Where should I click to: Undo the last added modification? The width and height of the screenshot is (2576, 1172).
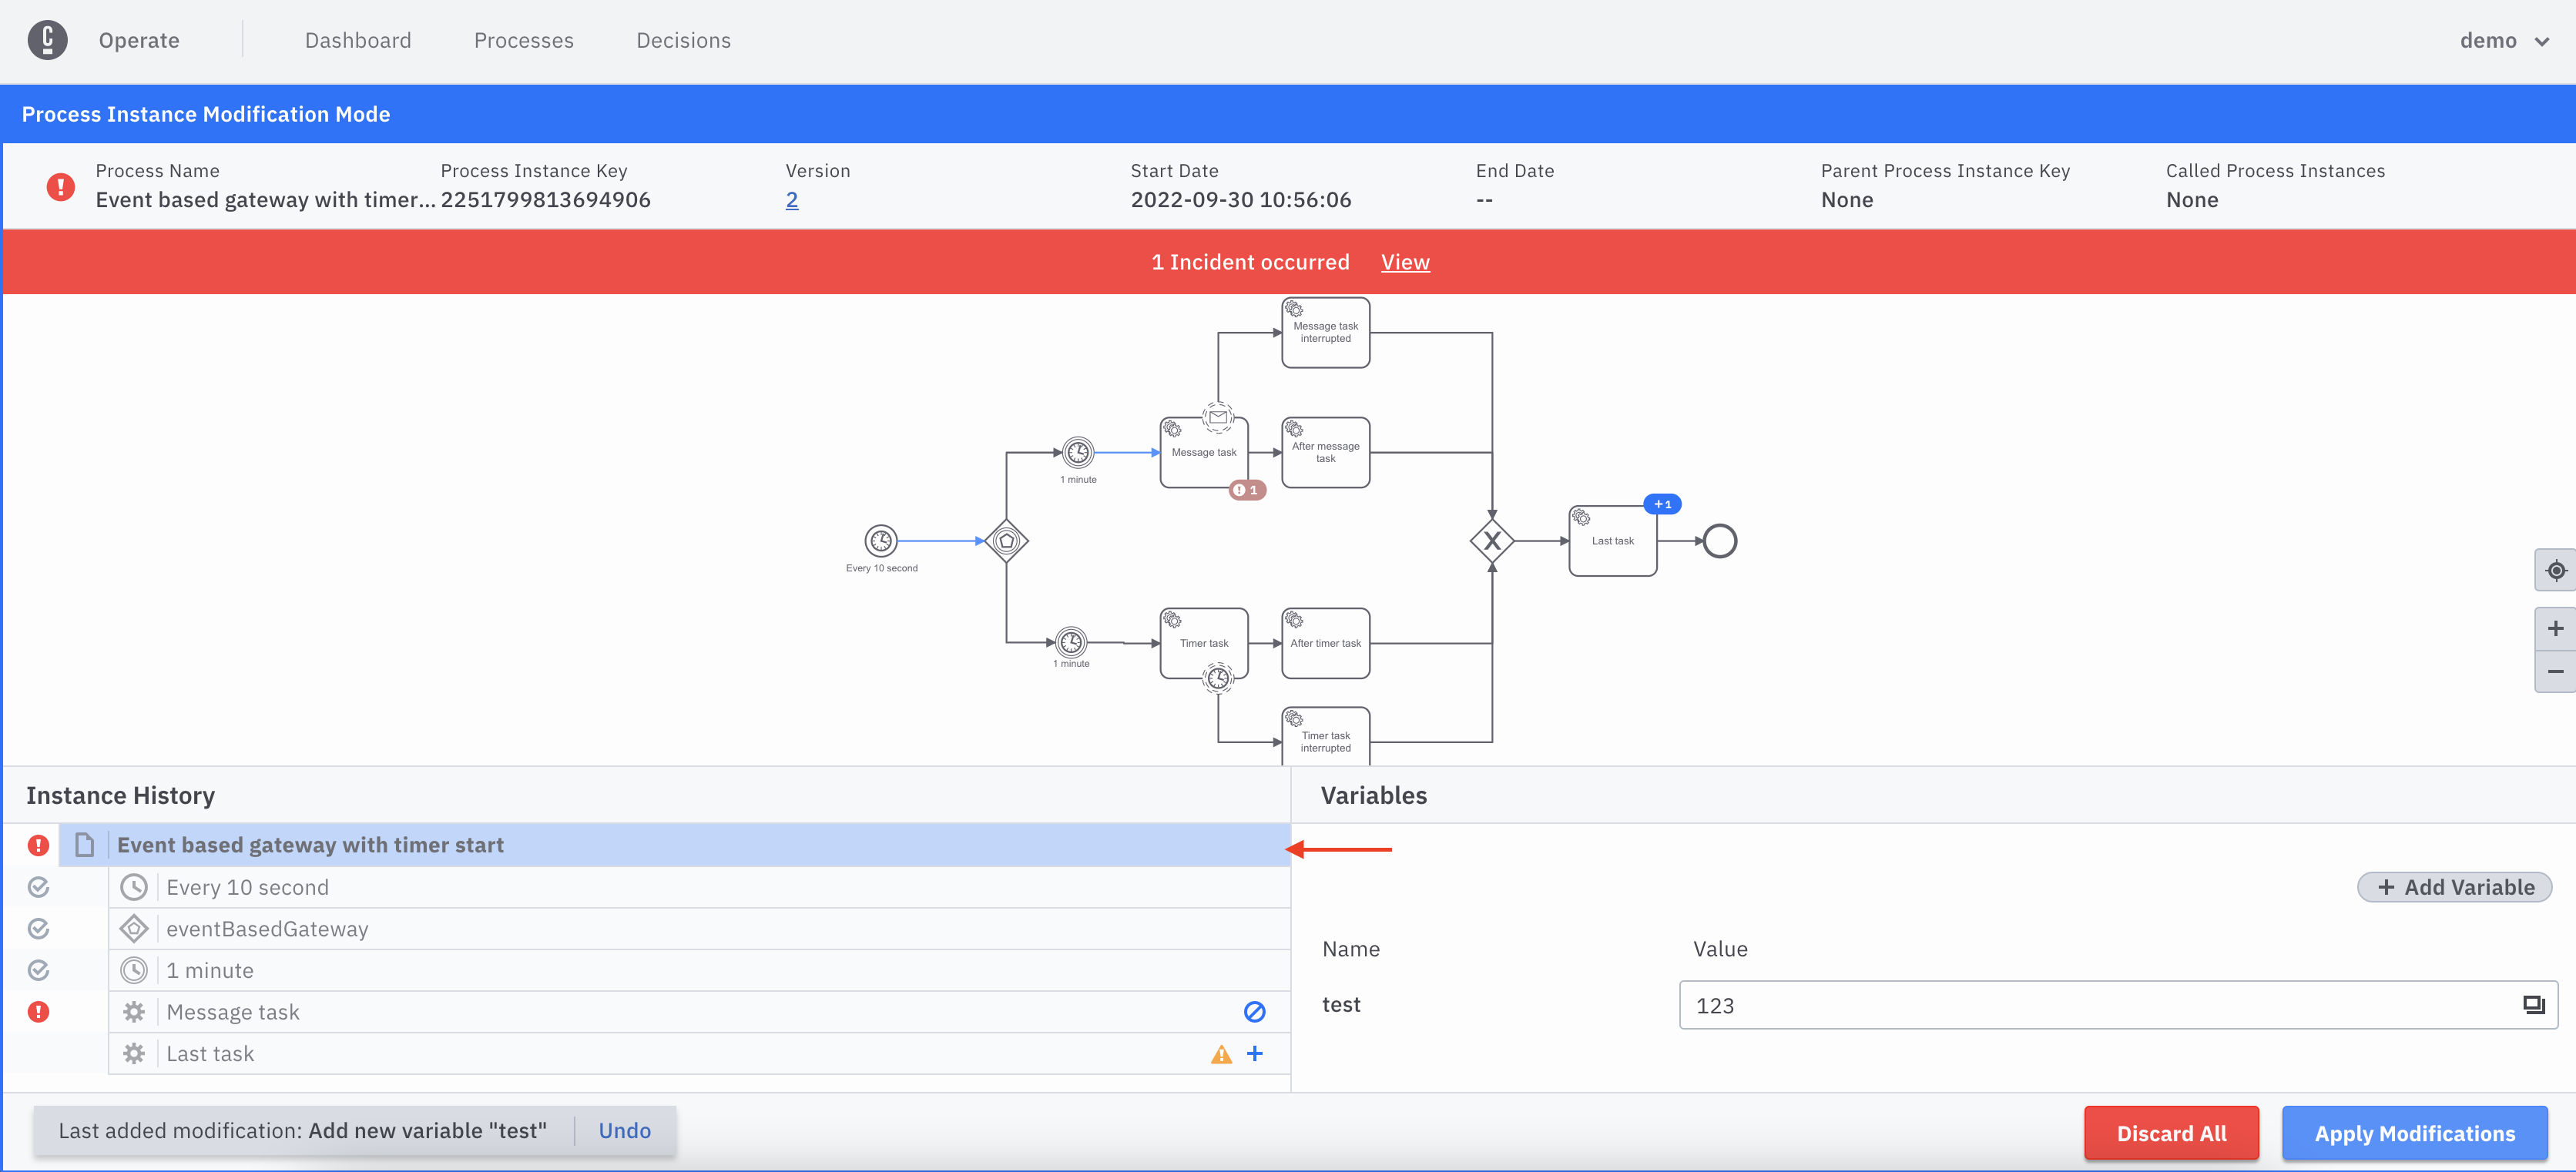point(624,1130)
